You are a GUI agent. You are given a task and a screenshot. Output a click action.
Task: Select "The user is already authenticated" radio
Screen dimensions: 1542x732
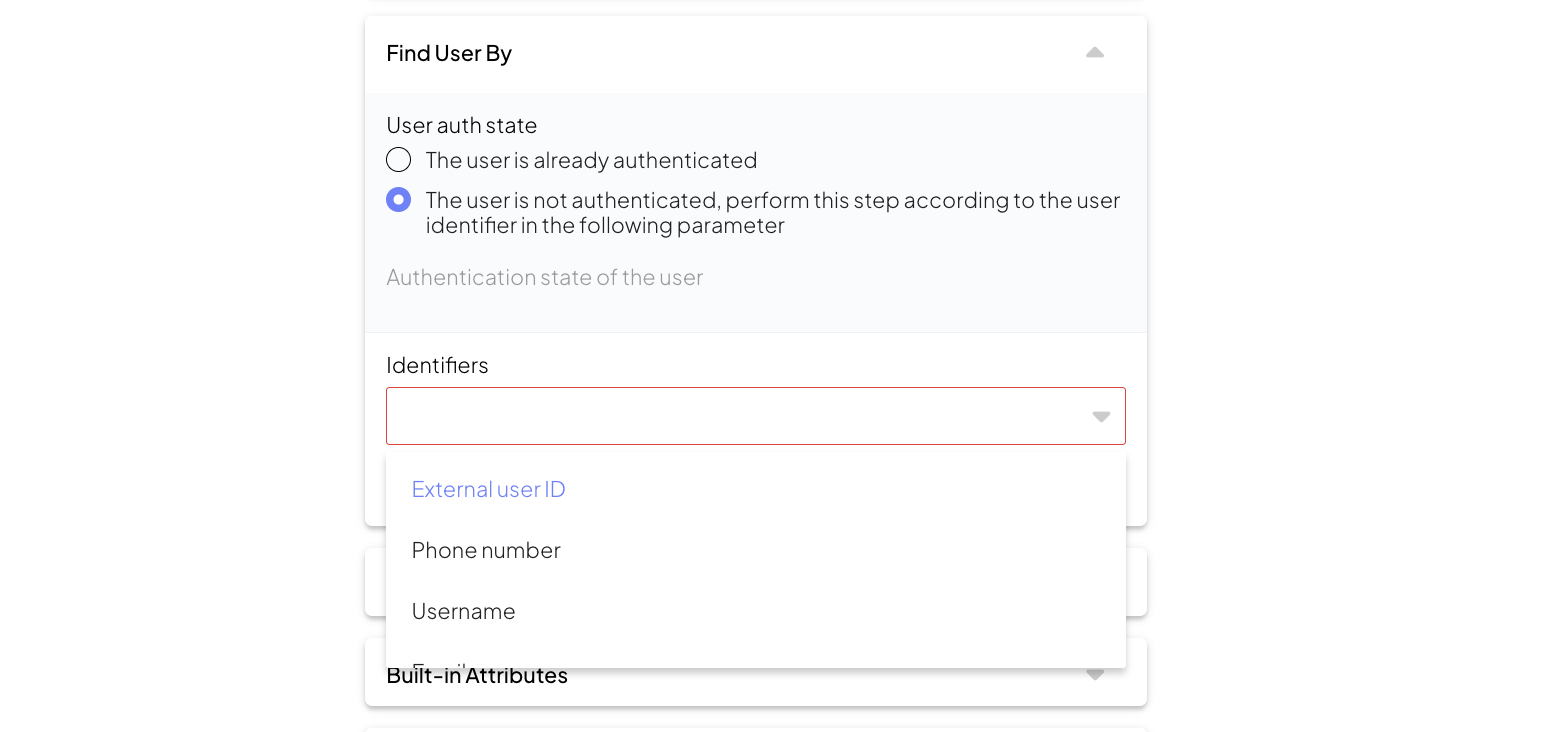coord(398,160)
